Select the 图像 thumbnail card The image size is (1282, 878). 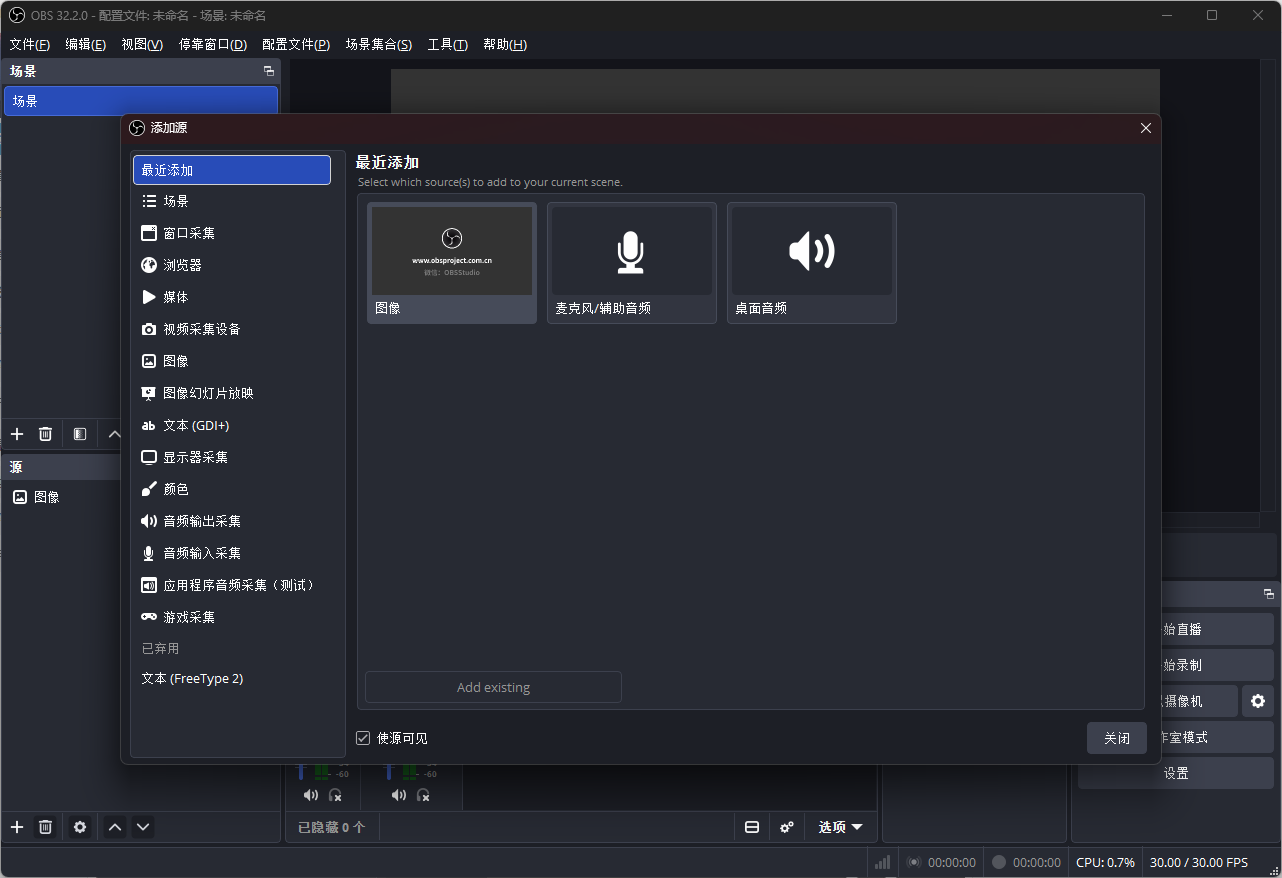pos(452,263)
